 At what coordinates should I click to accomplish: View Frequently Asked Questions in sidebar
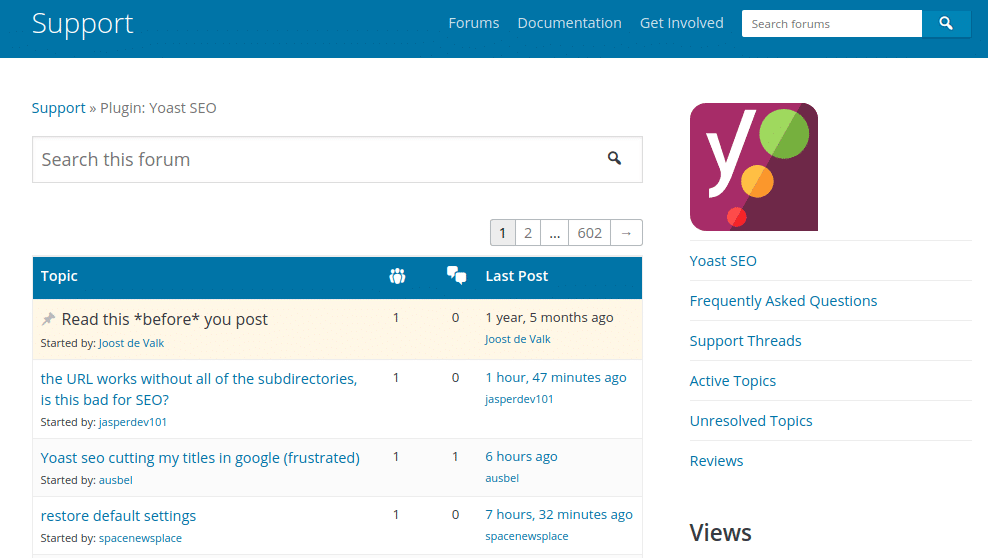coord(783,301)
